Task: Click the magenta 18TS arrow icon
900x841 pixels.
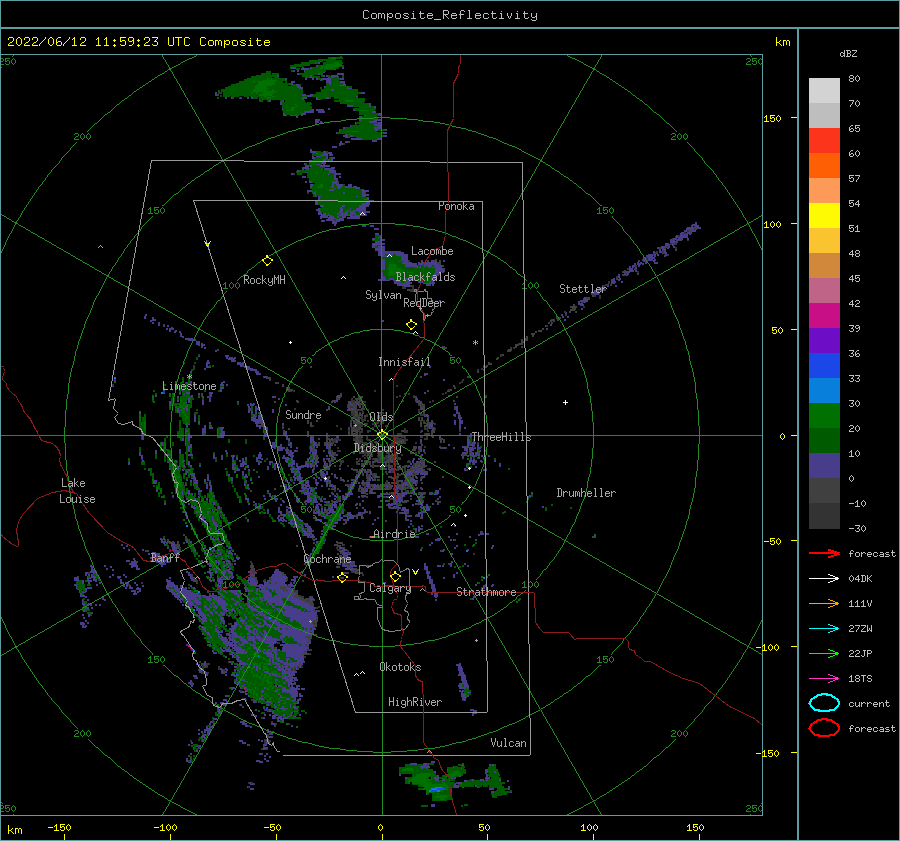Action: [x=824, y=679]
